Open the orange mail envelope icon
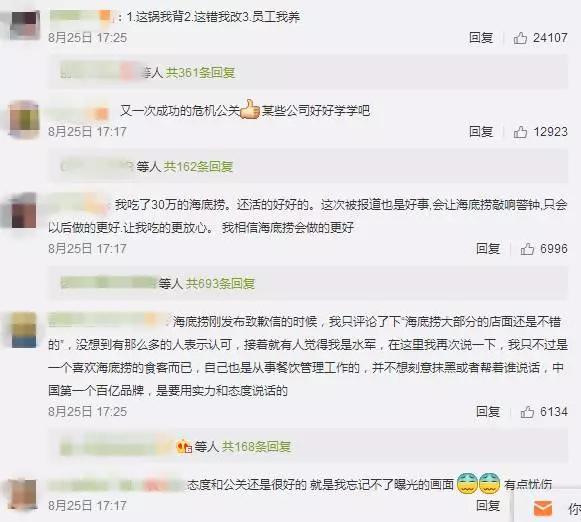The height and width of the screenshot is (522, 581). tap(543, 508)
